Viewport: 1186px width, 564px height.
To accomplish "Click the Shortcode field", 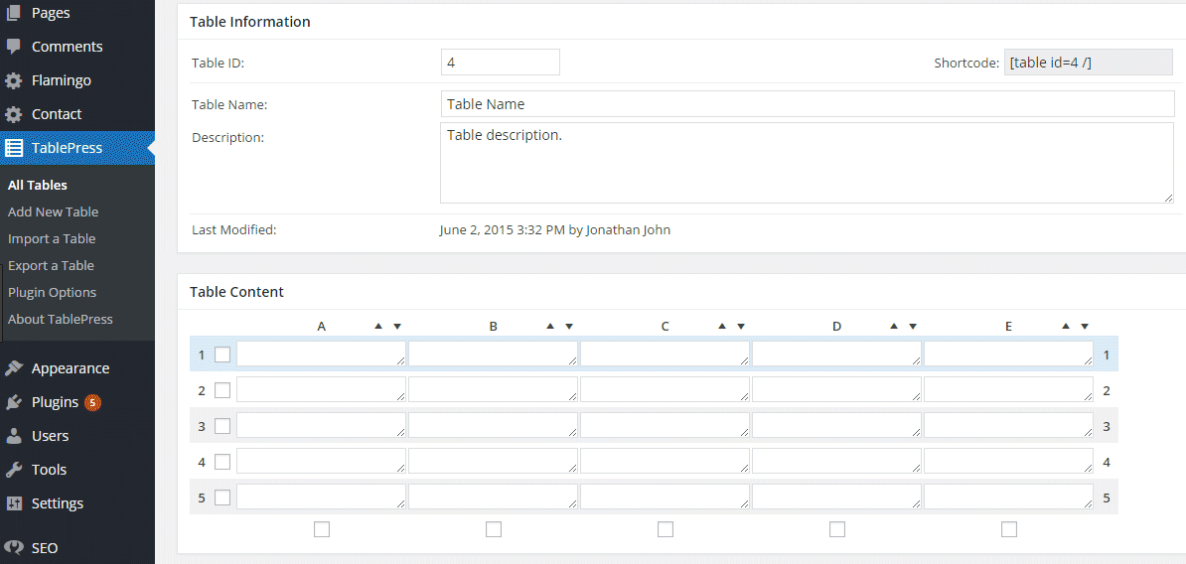I will coord(1088,62).
